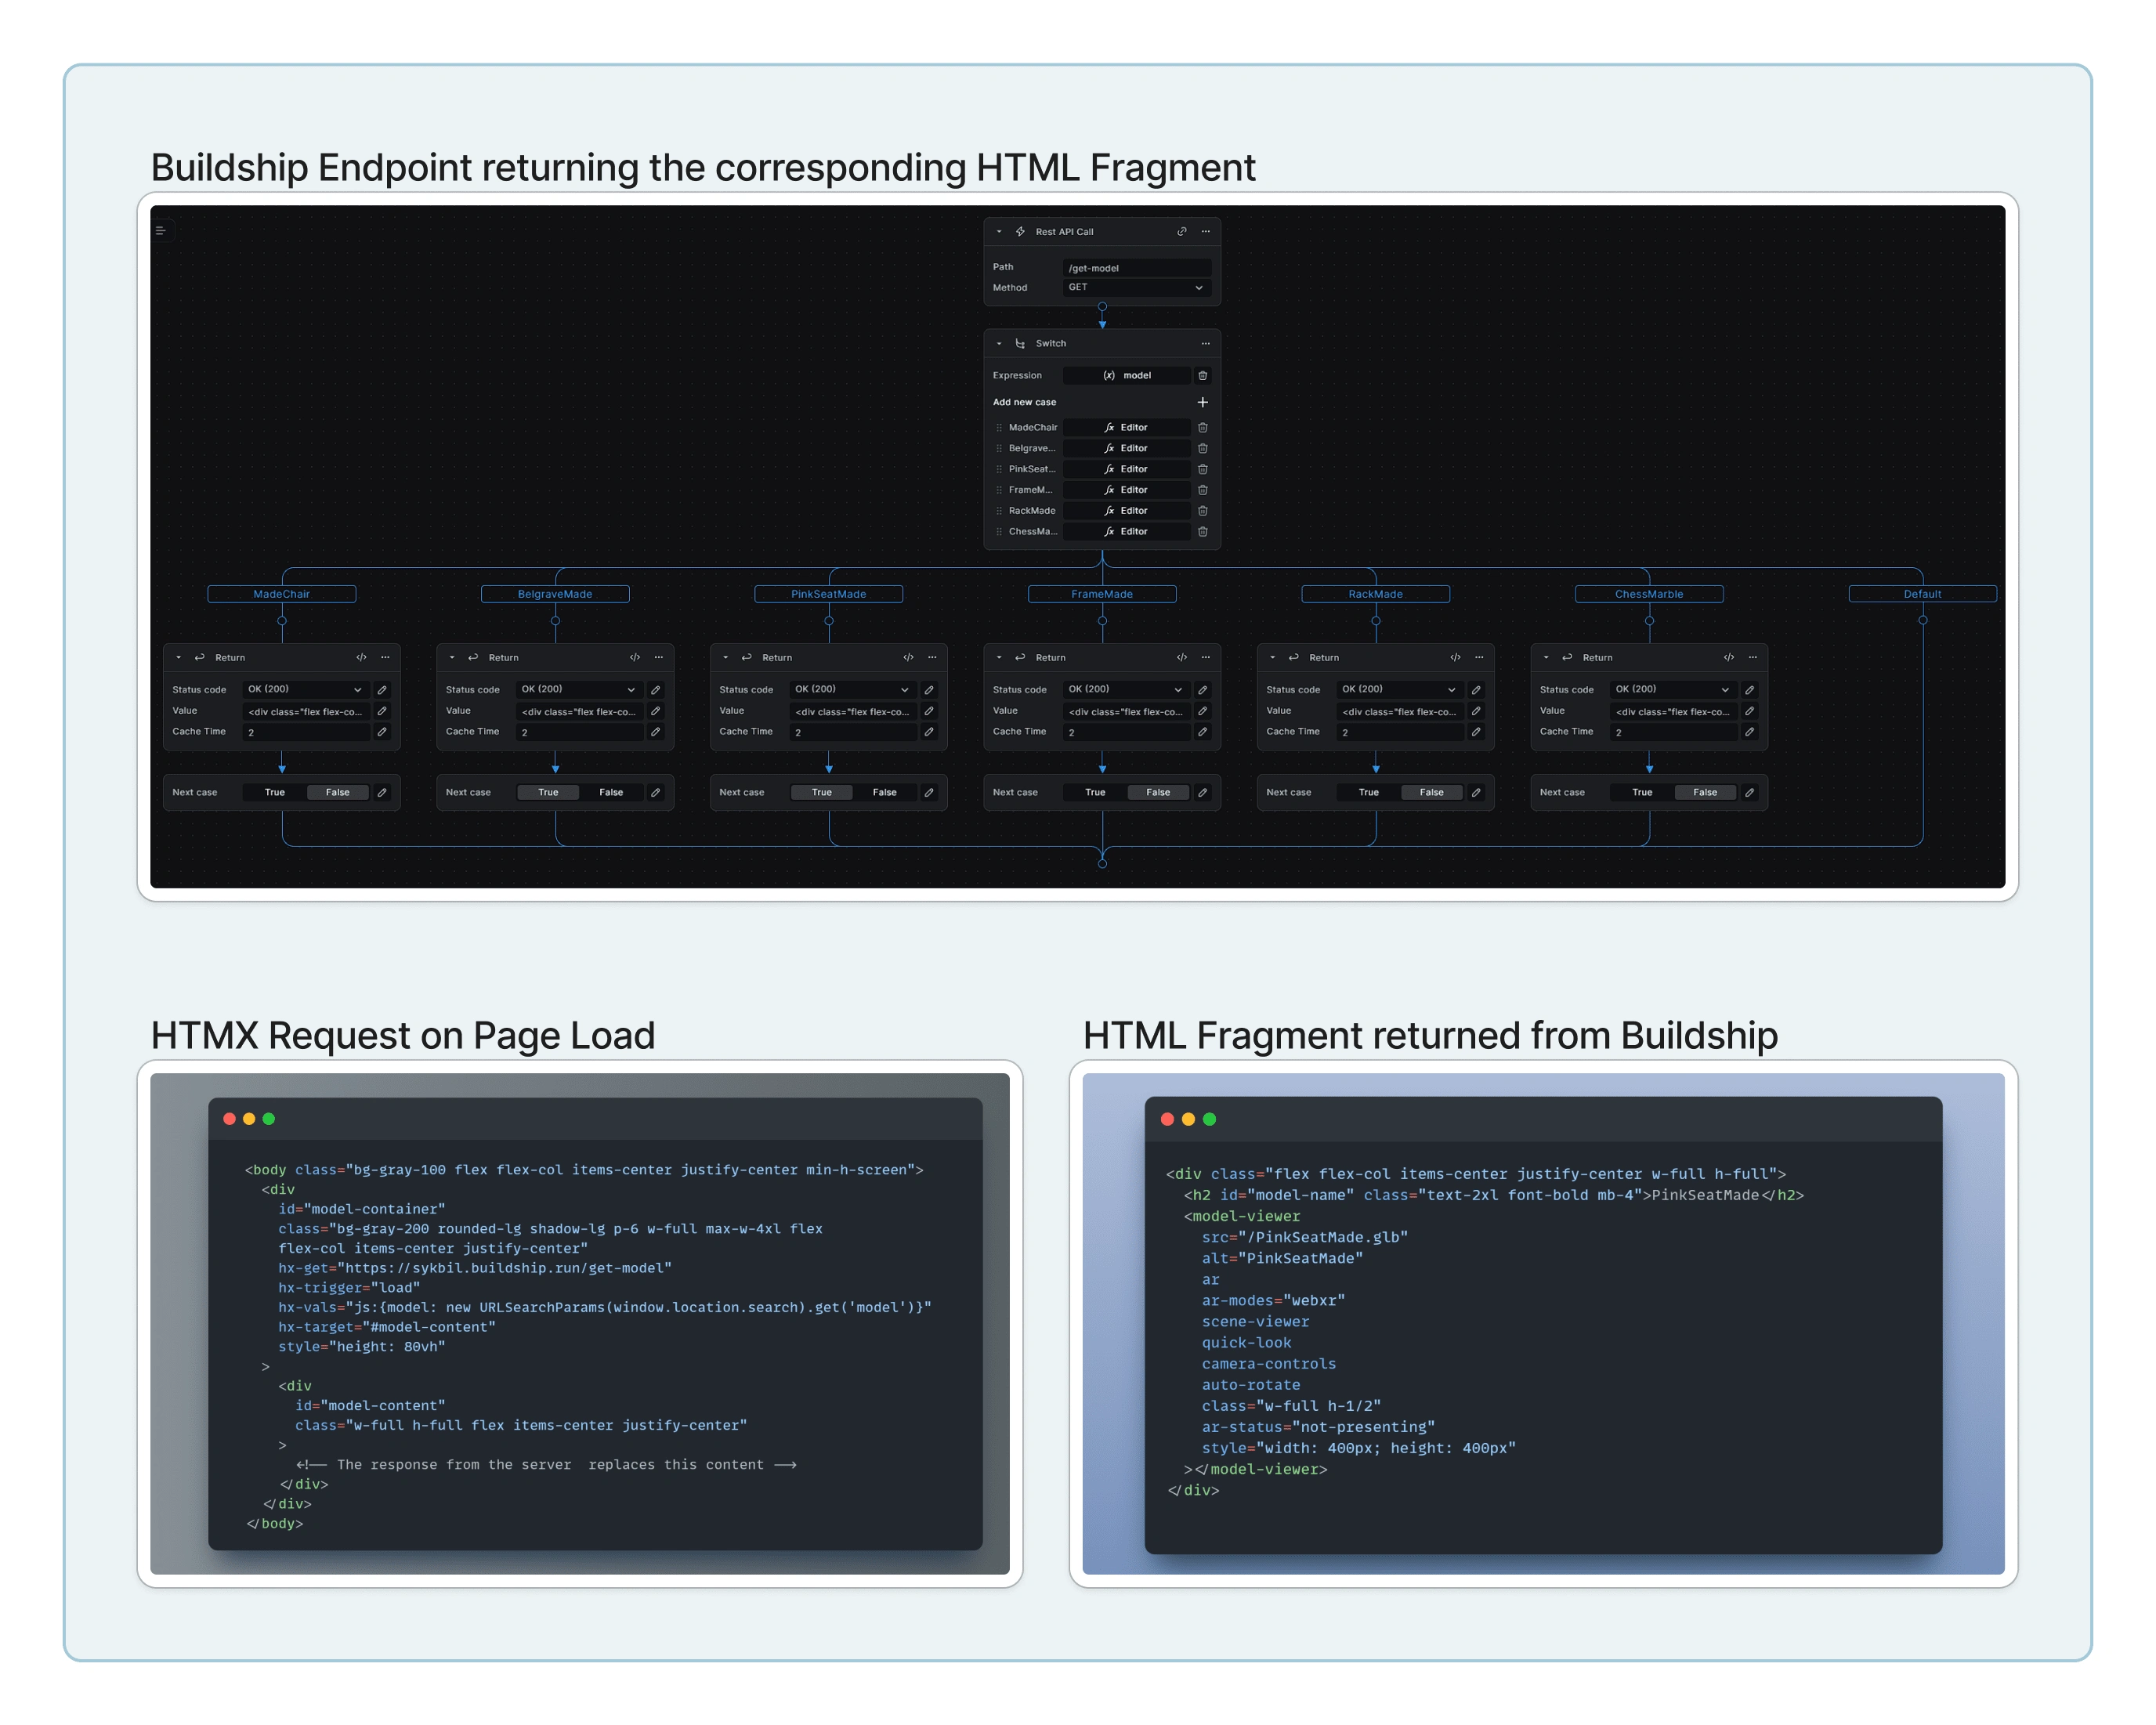Set Next case to True under PinkSeatMade
This screenshot has width=2156, height=1725.
822,792
